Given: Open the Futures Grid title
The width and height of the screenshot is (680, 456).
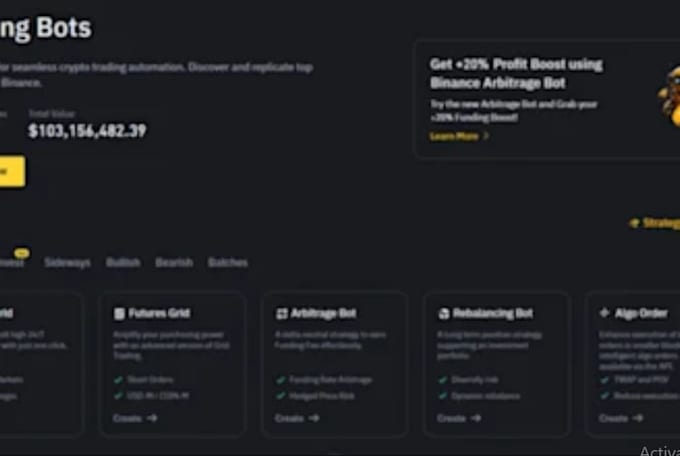Looking at the screenshot, I should coord(159,313).
